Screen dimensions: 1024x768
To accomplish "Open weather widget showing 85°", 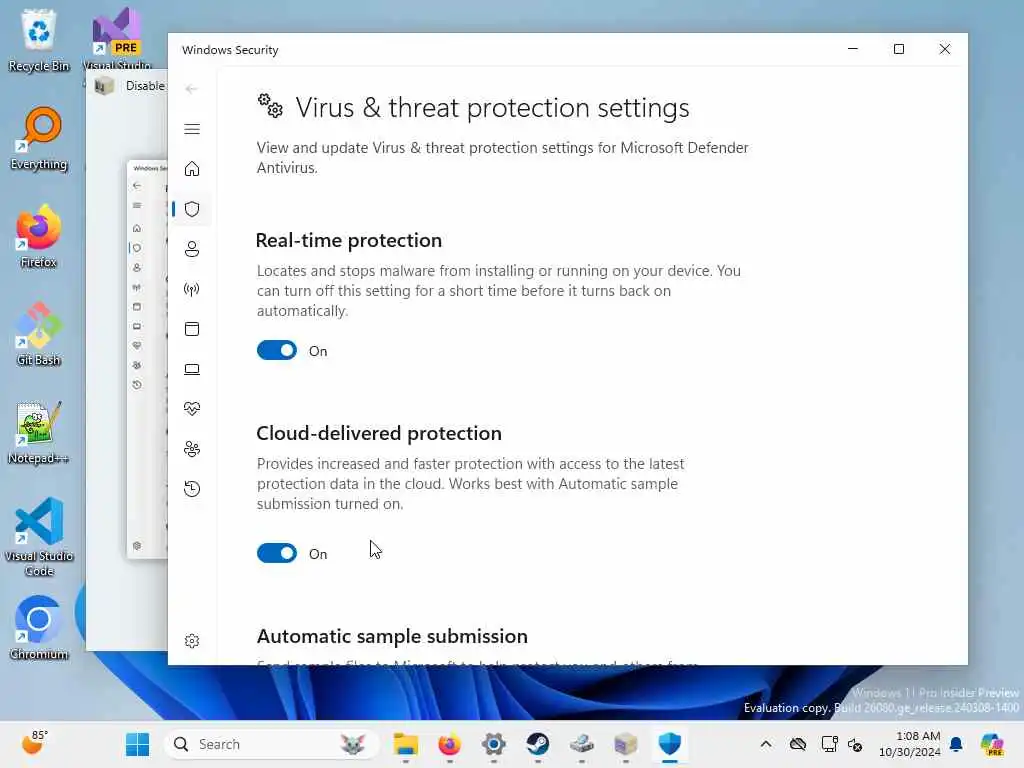I will pos(33,743).
